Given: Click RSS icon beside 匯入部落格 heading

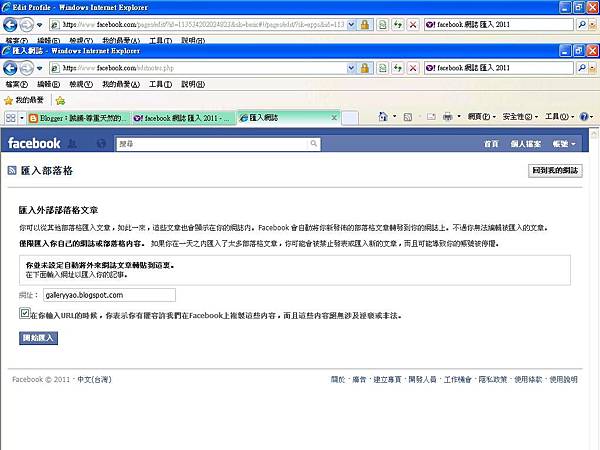Looking at the screenshot, I should click(x=12, y=171).
